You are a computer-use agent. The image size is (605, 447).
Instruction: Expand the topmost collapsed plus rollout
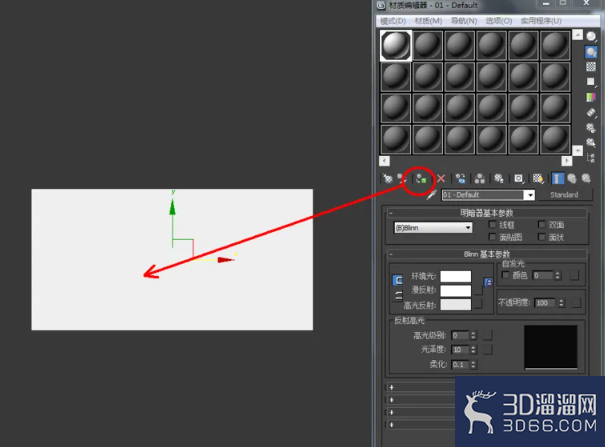pos(392,387)
